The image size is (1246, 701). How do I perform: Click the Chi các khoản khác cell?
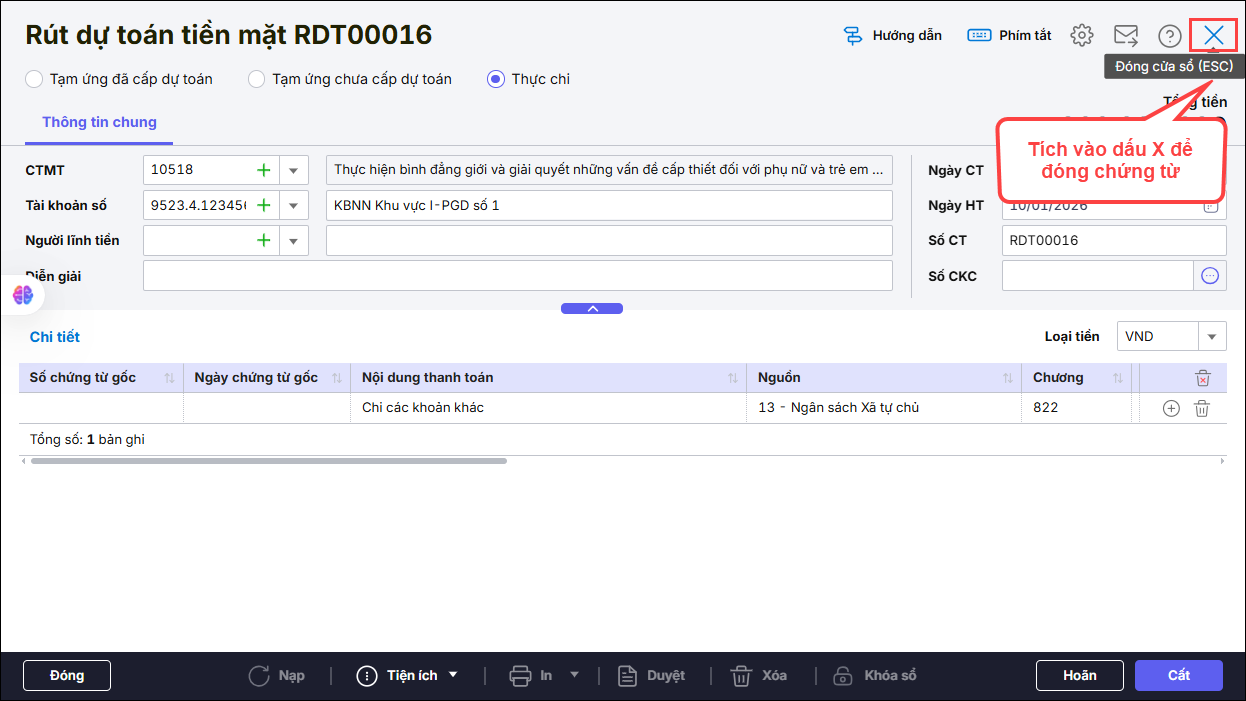[x=548, y=408]
